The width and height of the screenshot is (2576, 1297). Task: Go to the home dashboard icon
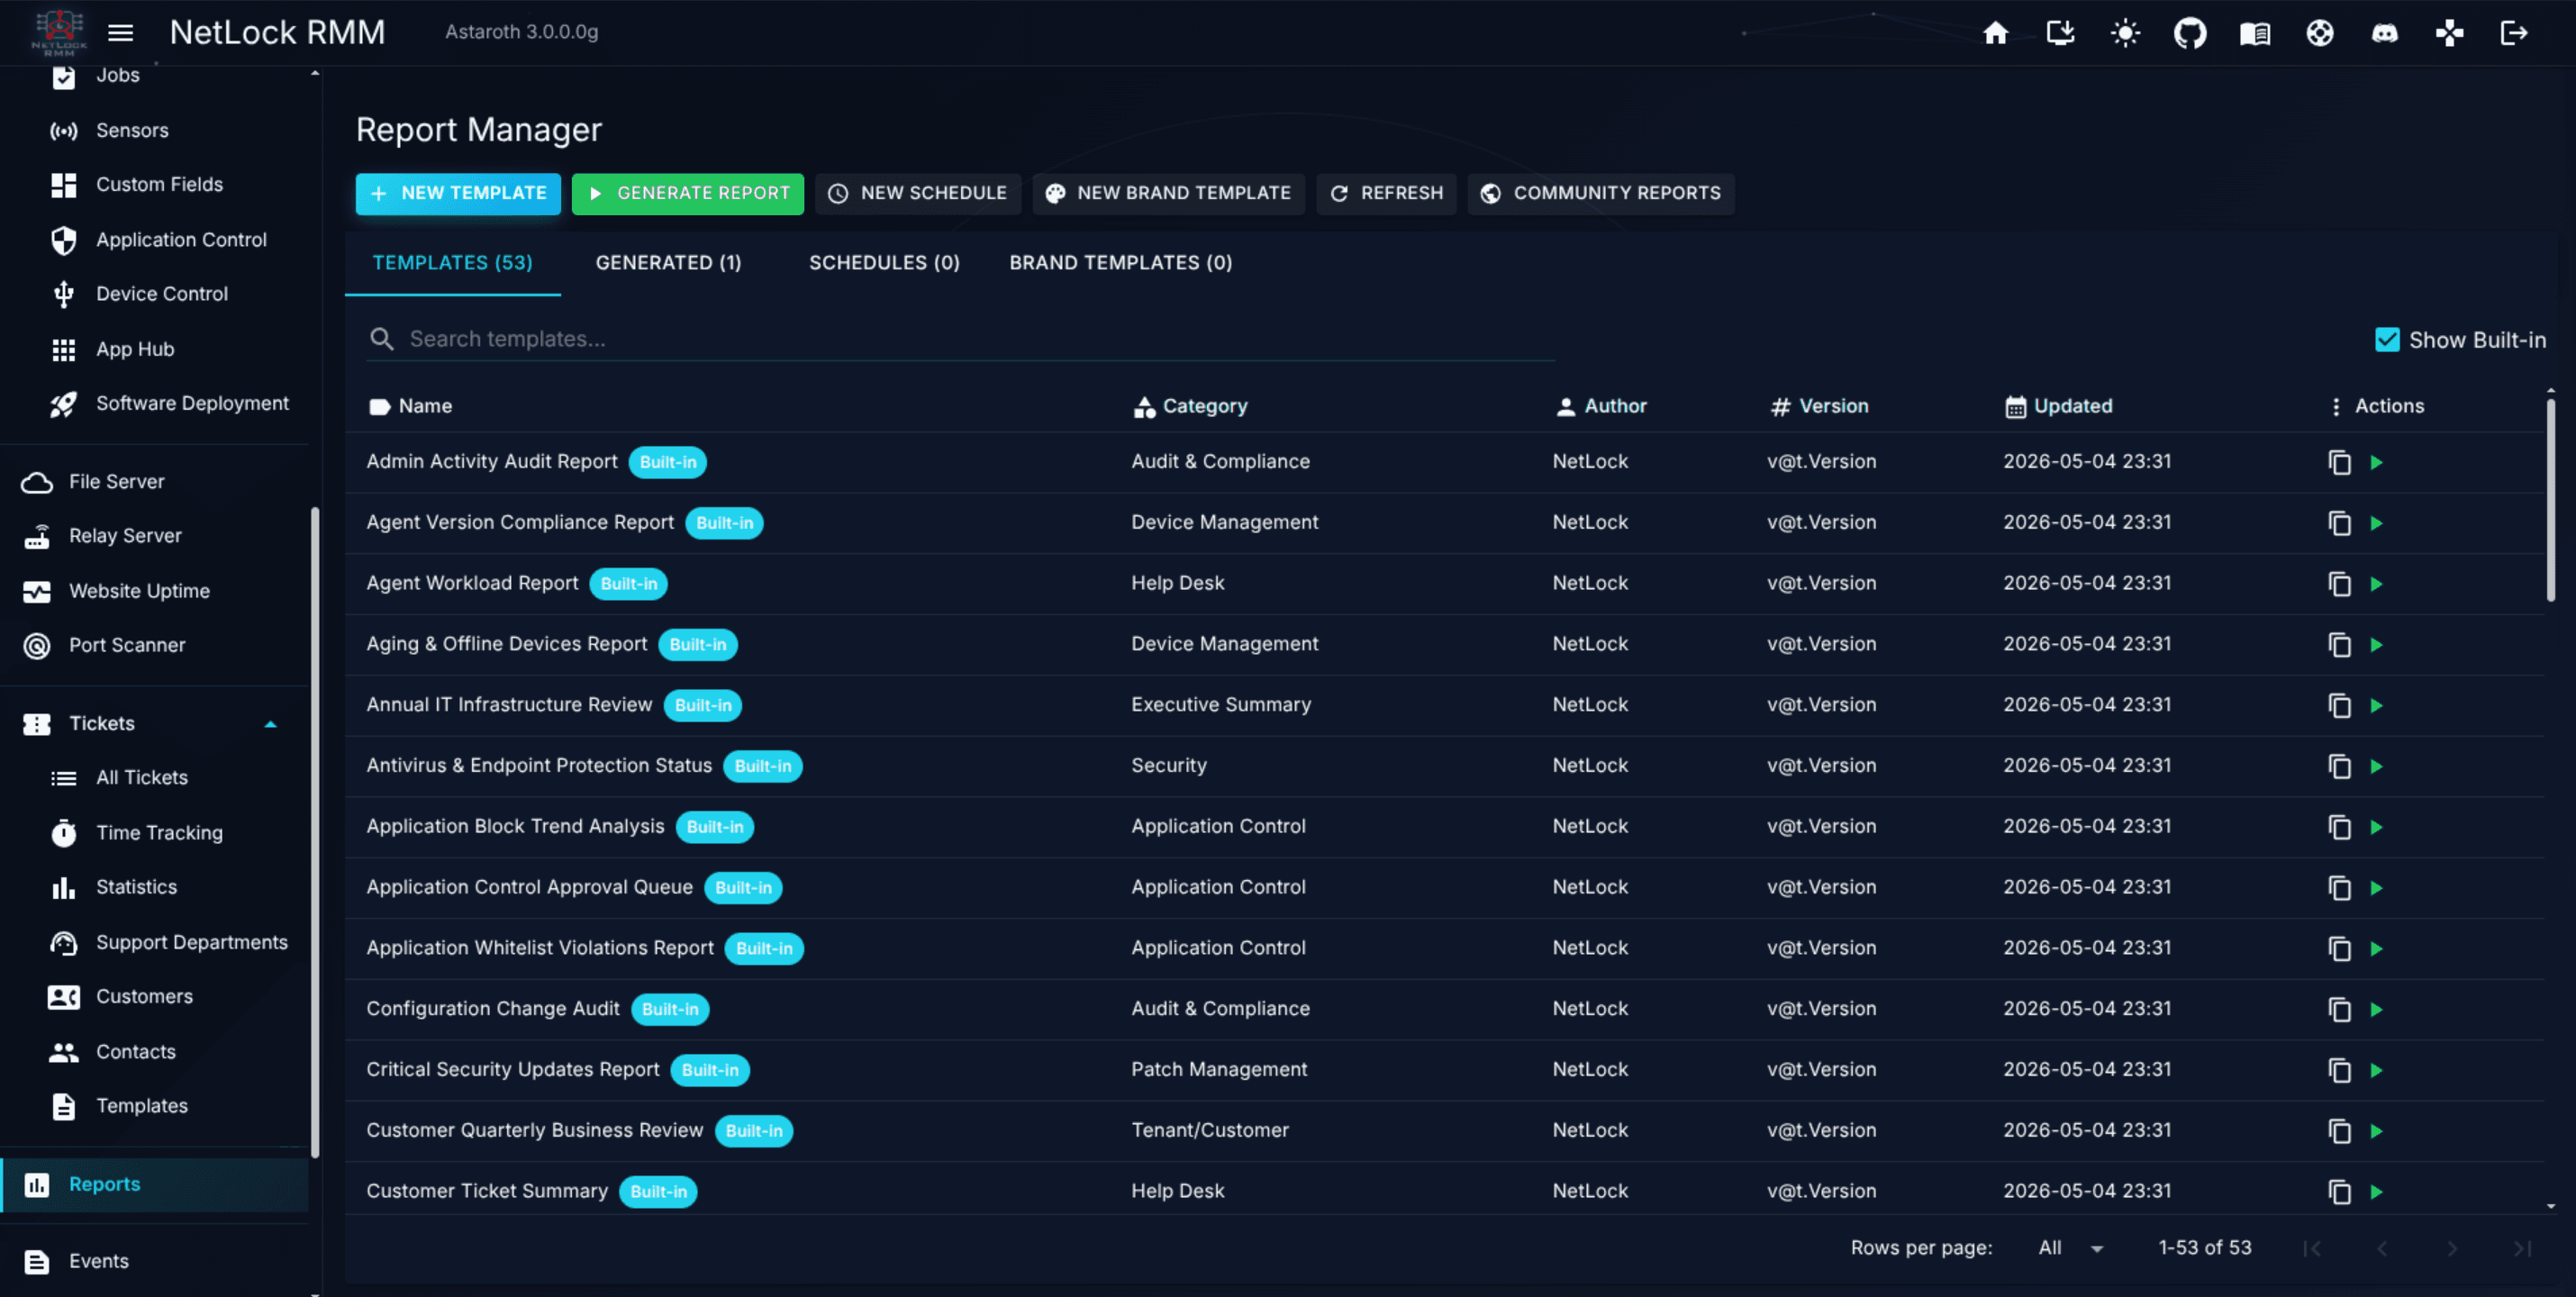[1995, 33]
